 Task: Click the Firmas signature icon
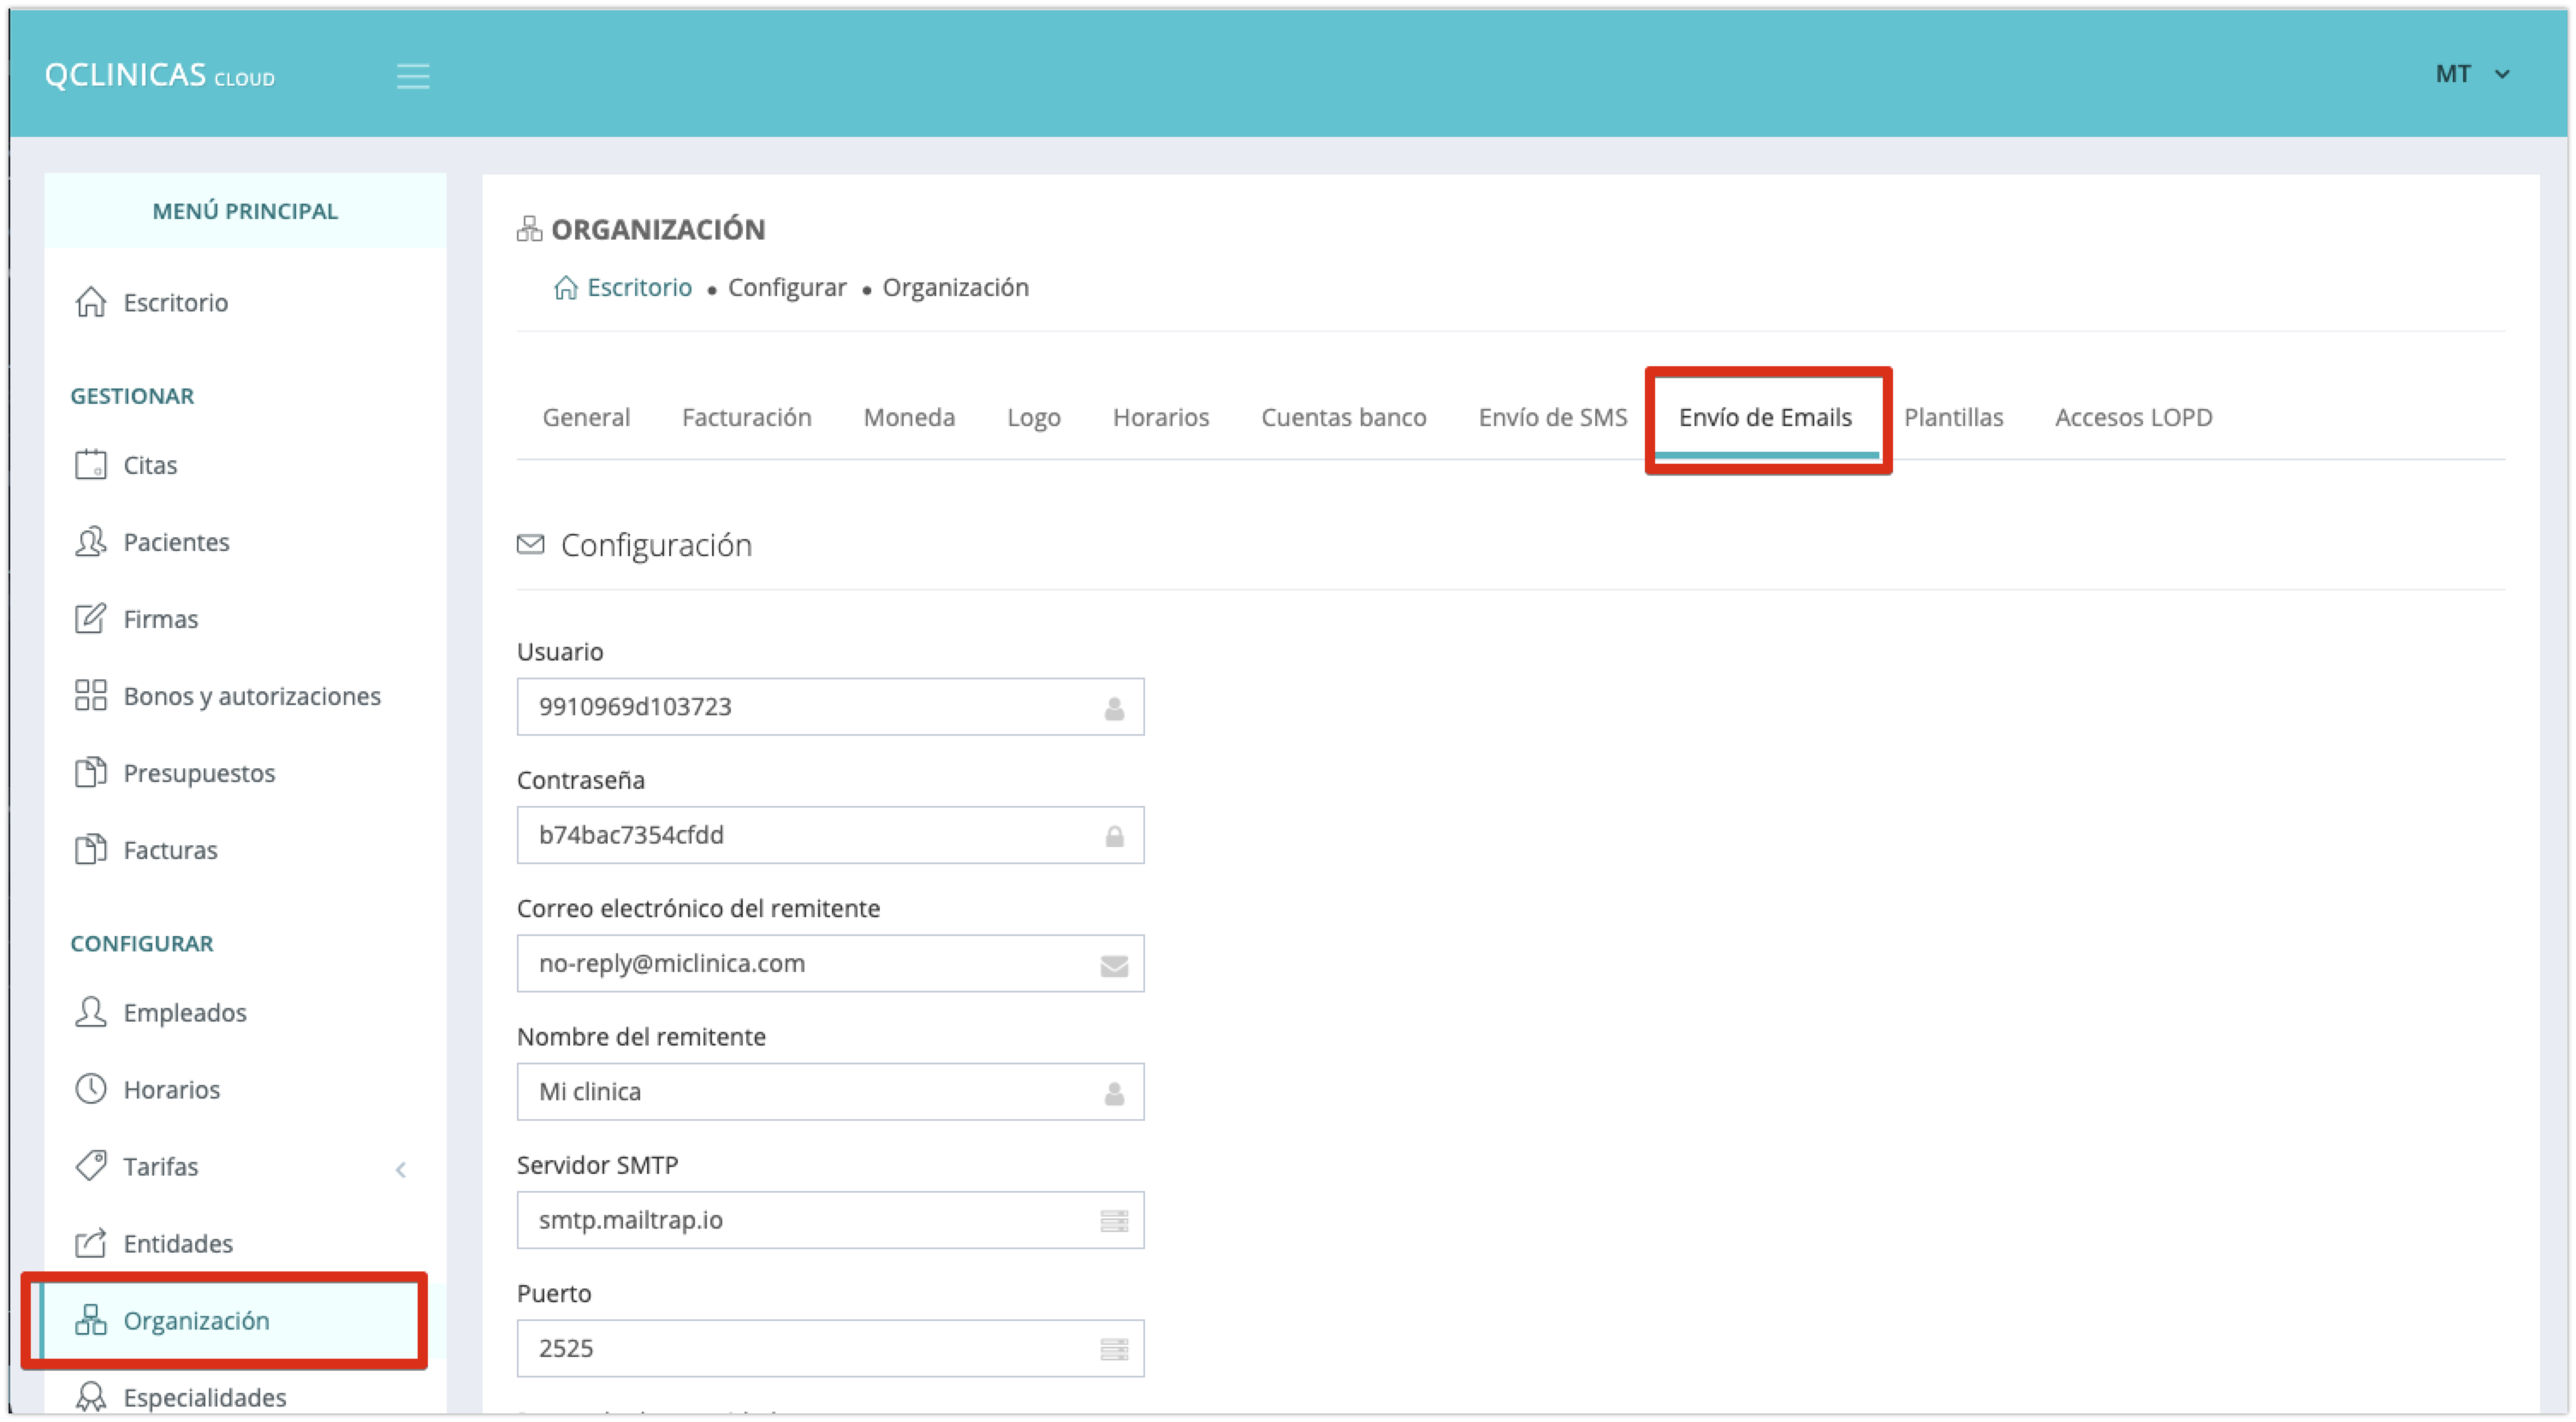(x=91, y=619)
